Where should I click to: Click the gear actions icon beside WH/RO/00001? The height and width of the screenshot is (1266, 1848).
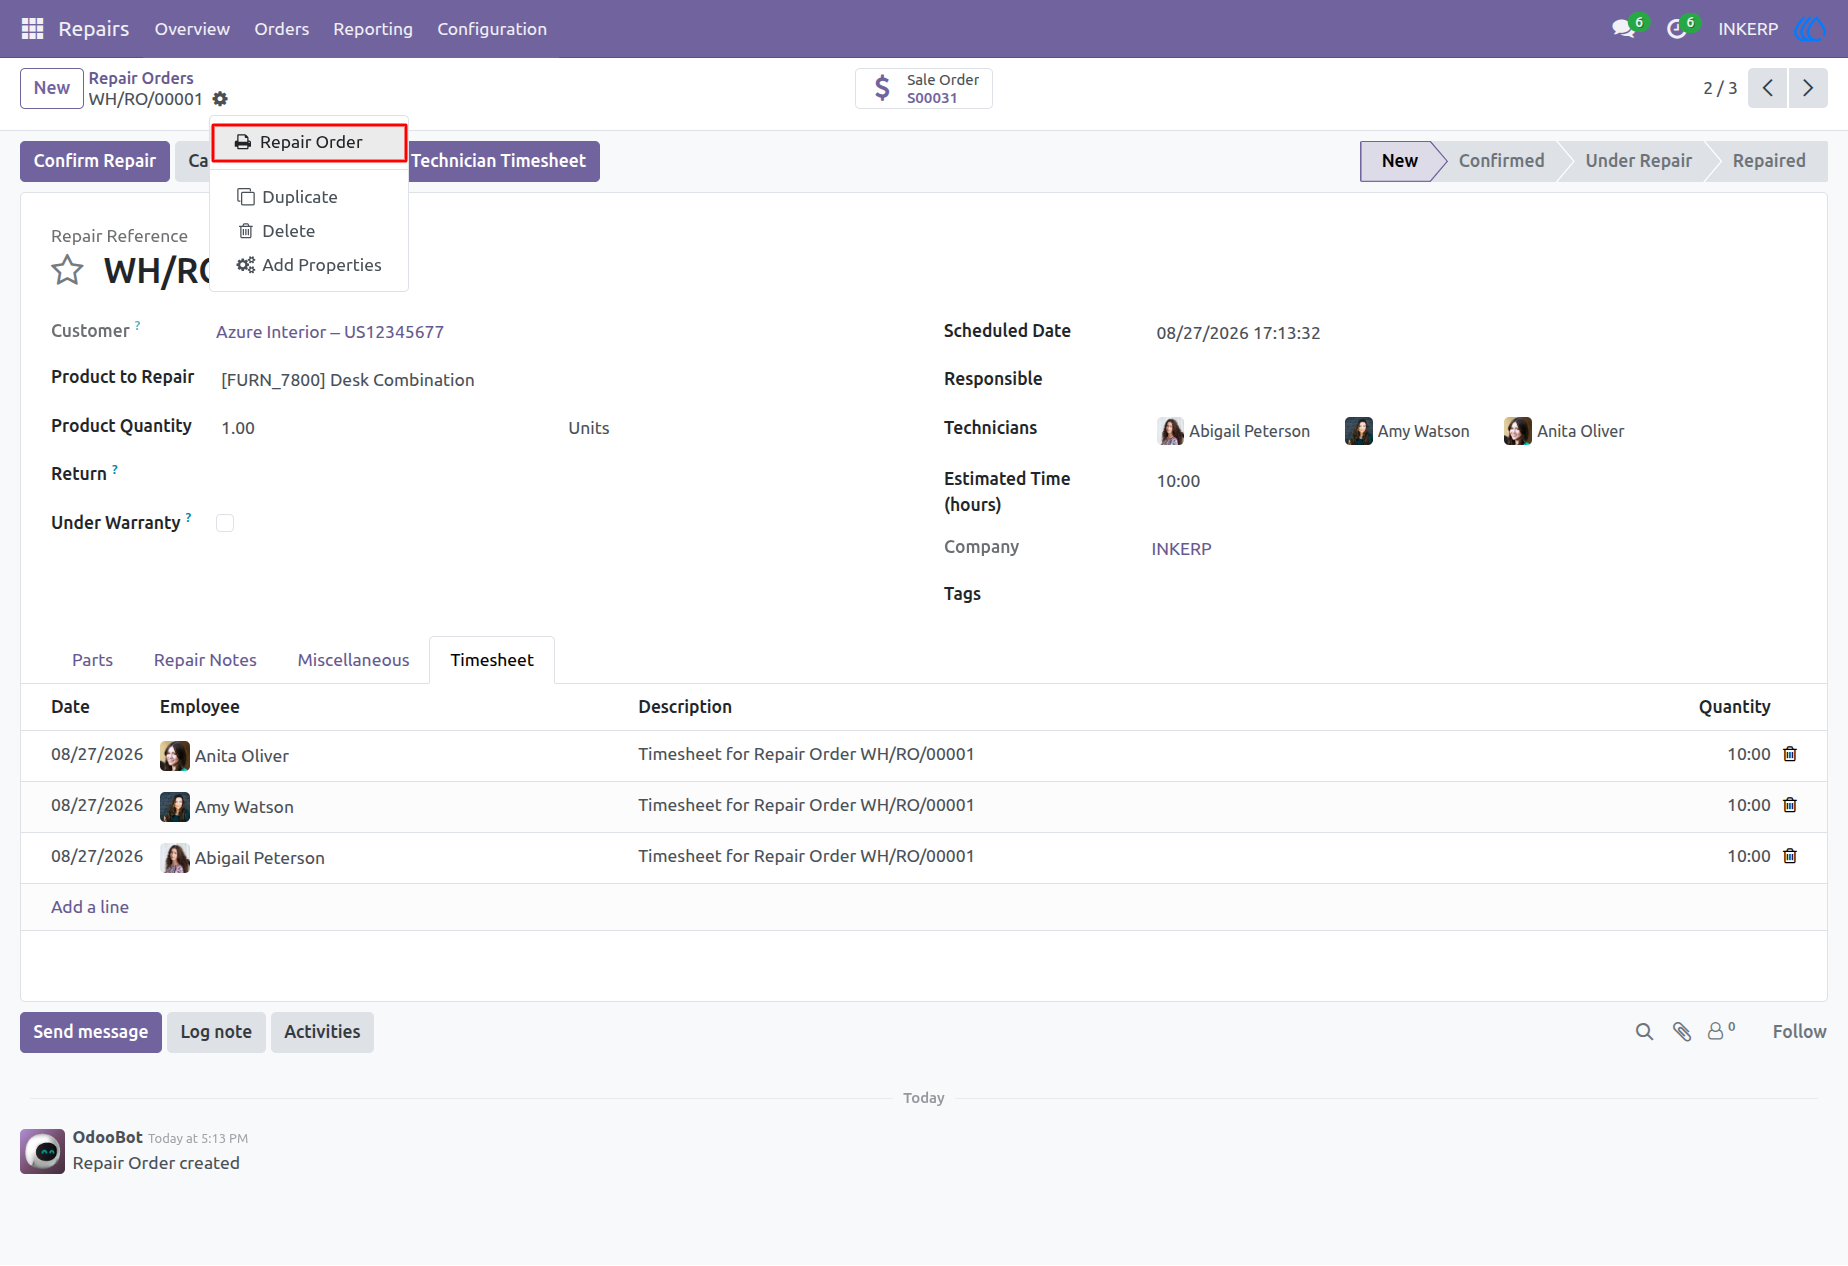pos(220,99)
